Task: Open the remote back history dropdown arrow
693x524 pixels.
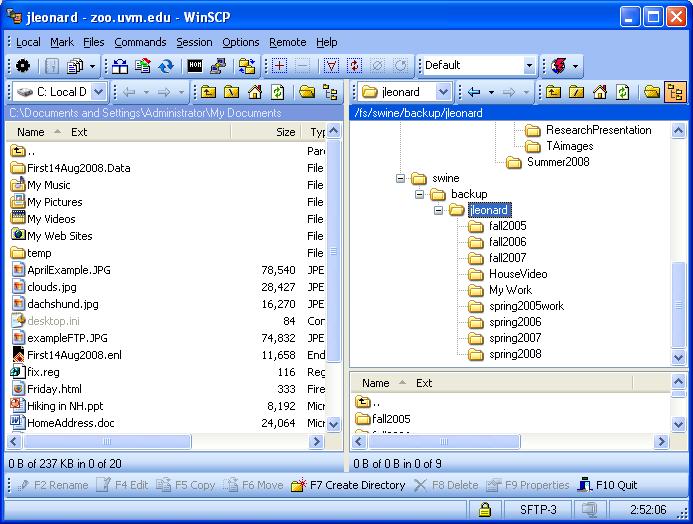Action: [491, 92]
